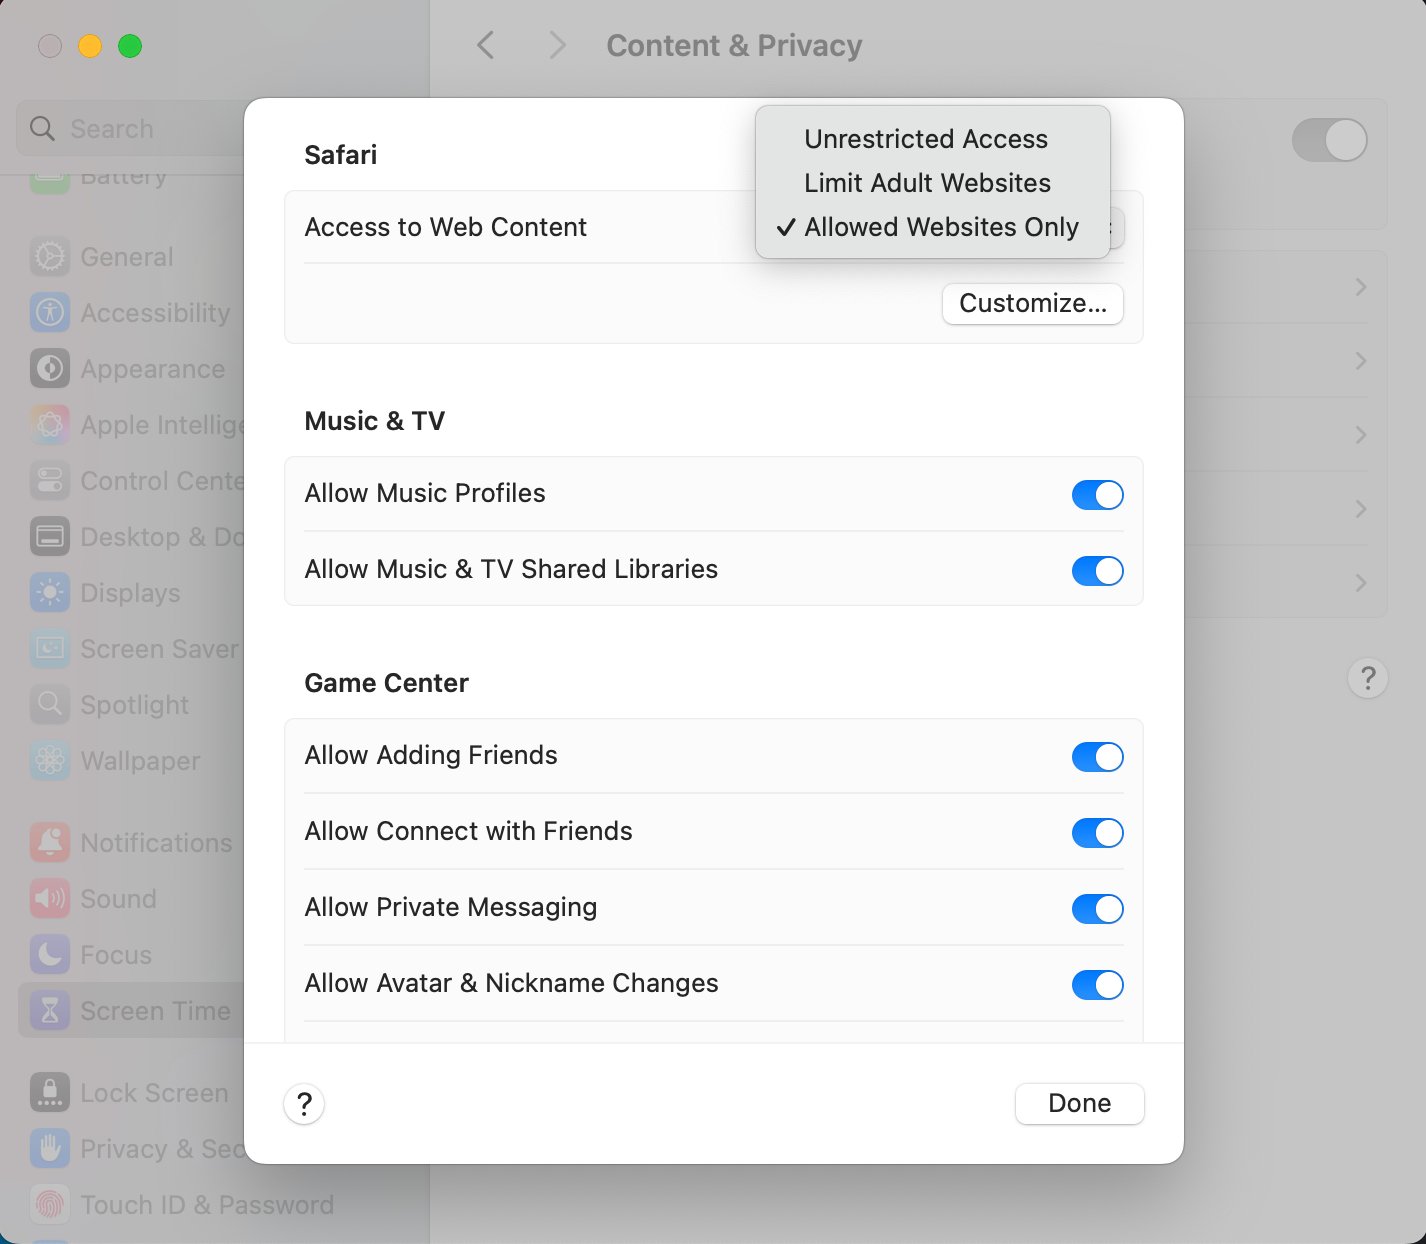
Task: Open Touch ID & Password in the sidebar
Action: click(x=182, y=1205)
